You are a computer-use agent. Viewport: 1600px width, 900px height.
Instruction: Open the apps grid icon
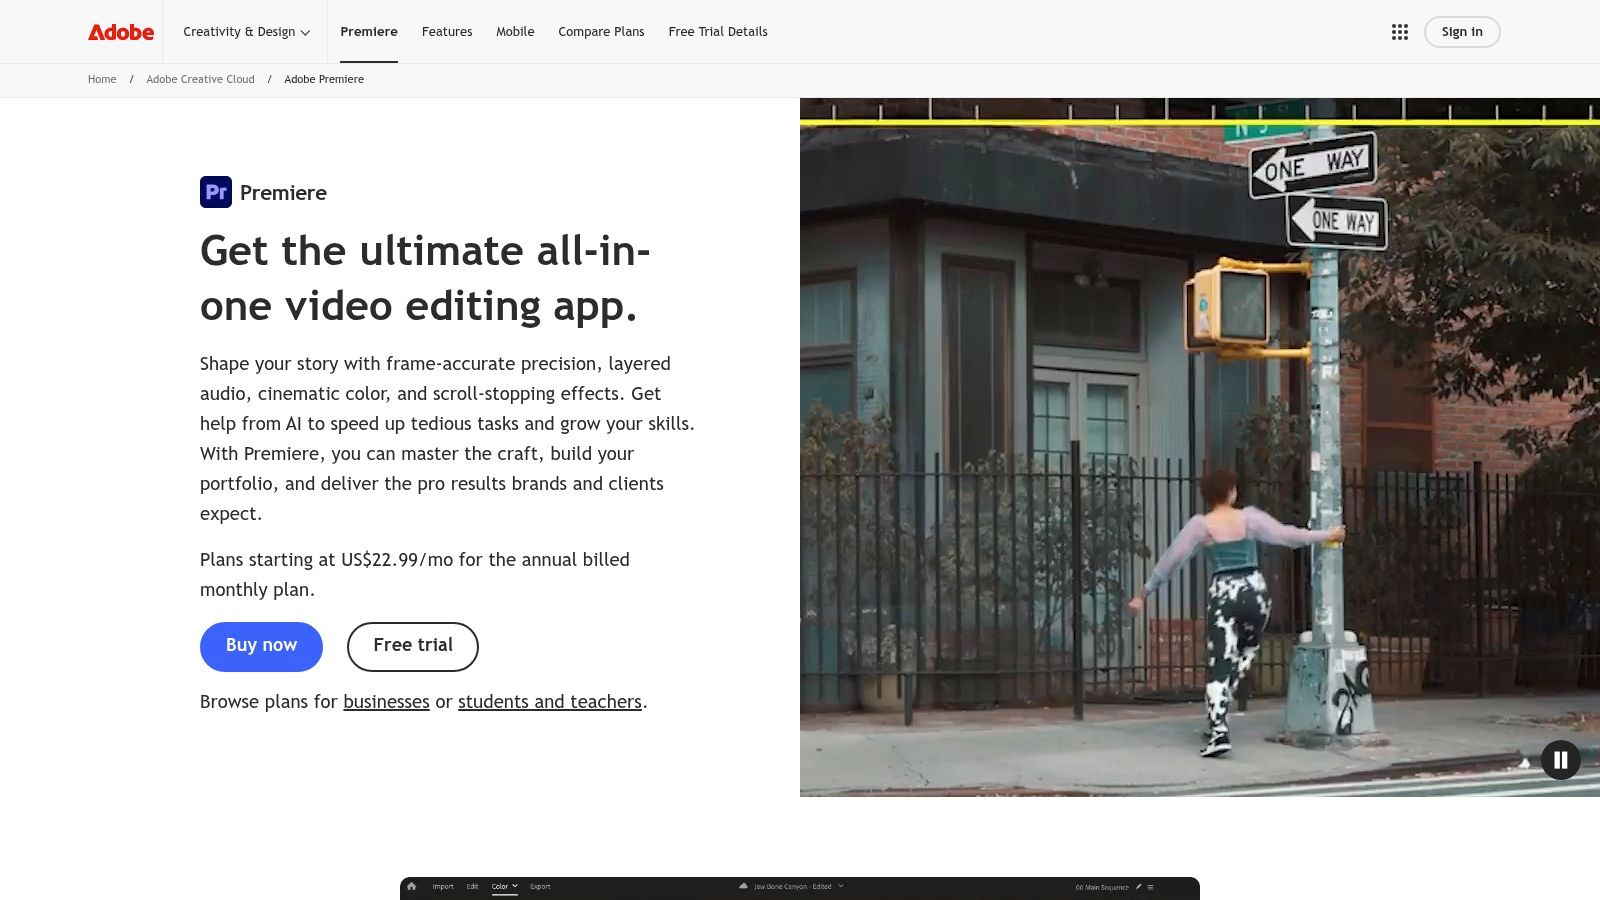click(1400, 32)
